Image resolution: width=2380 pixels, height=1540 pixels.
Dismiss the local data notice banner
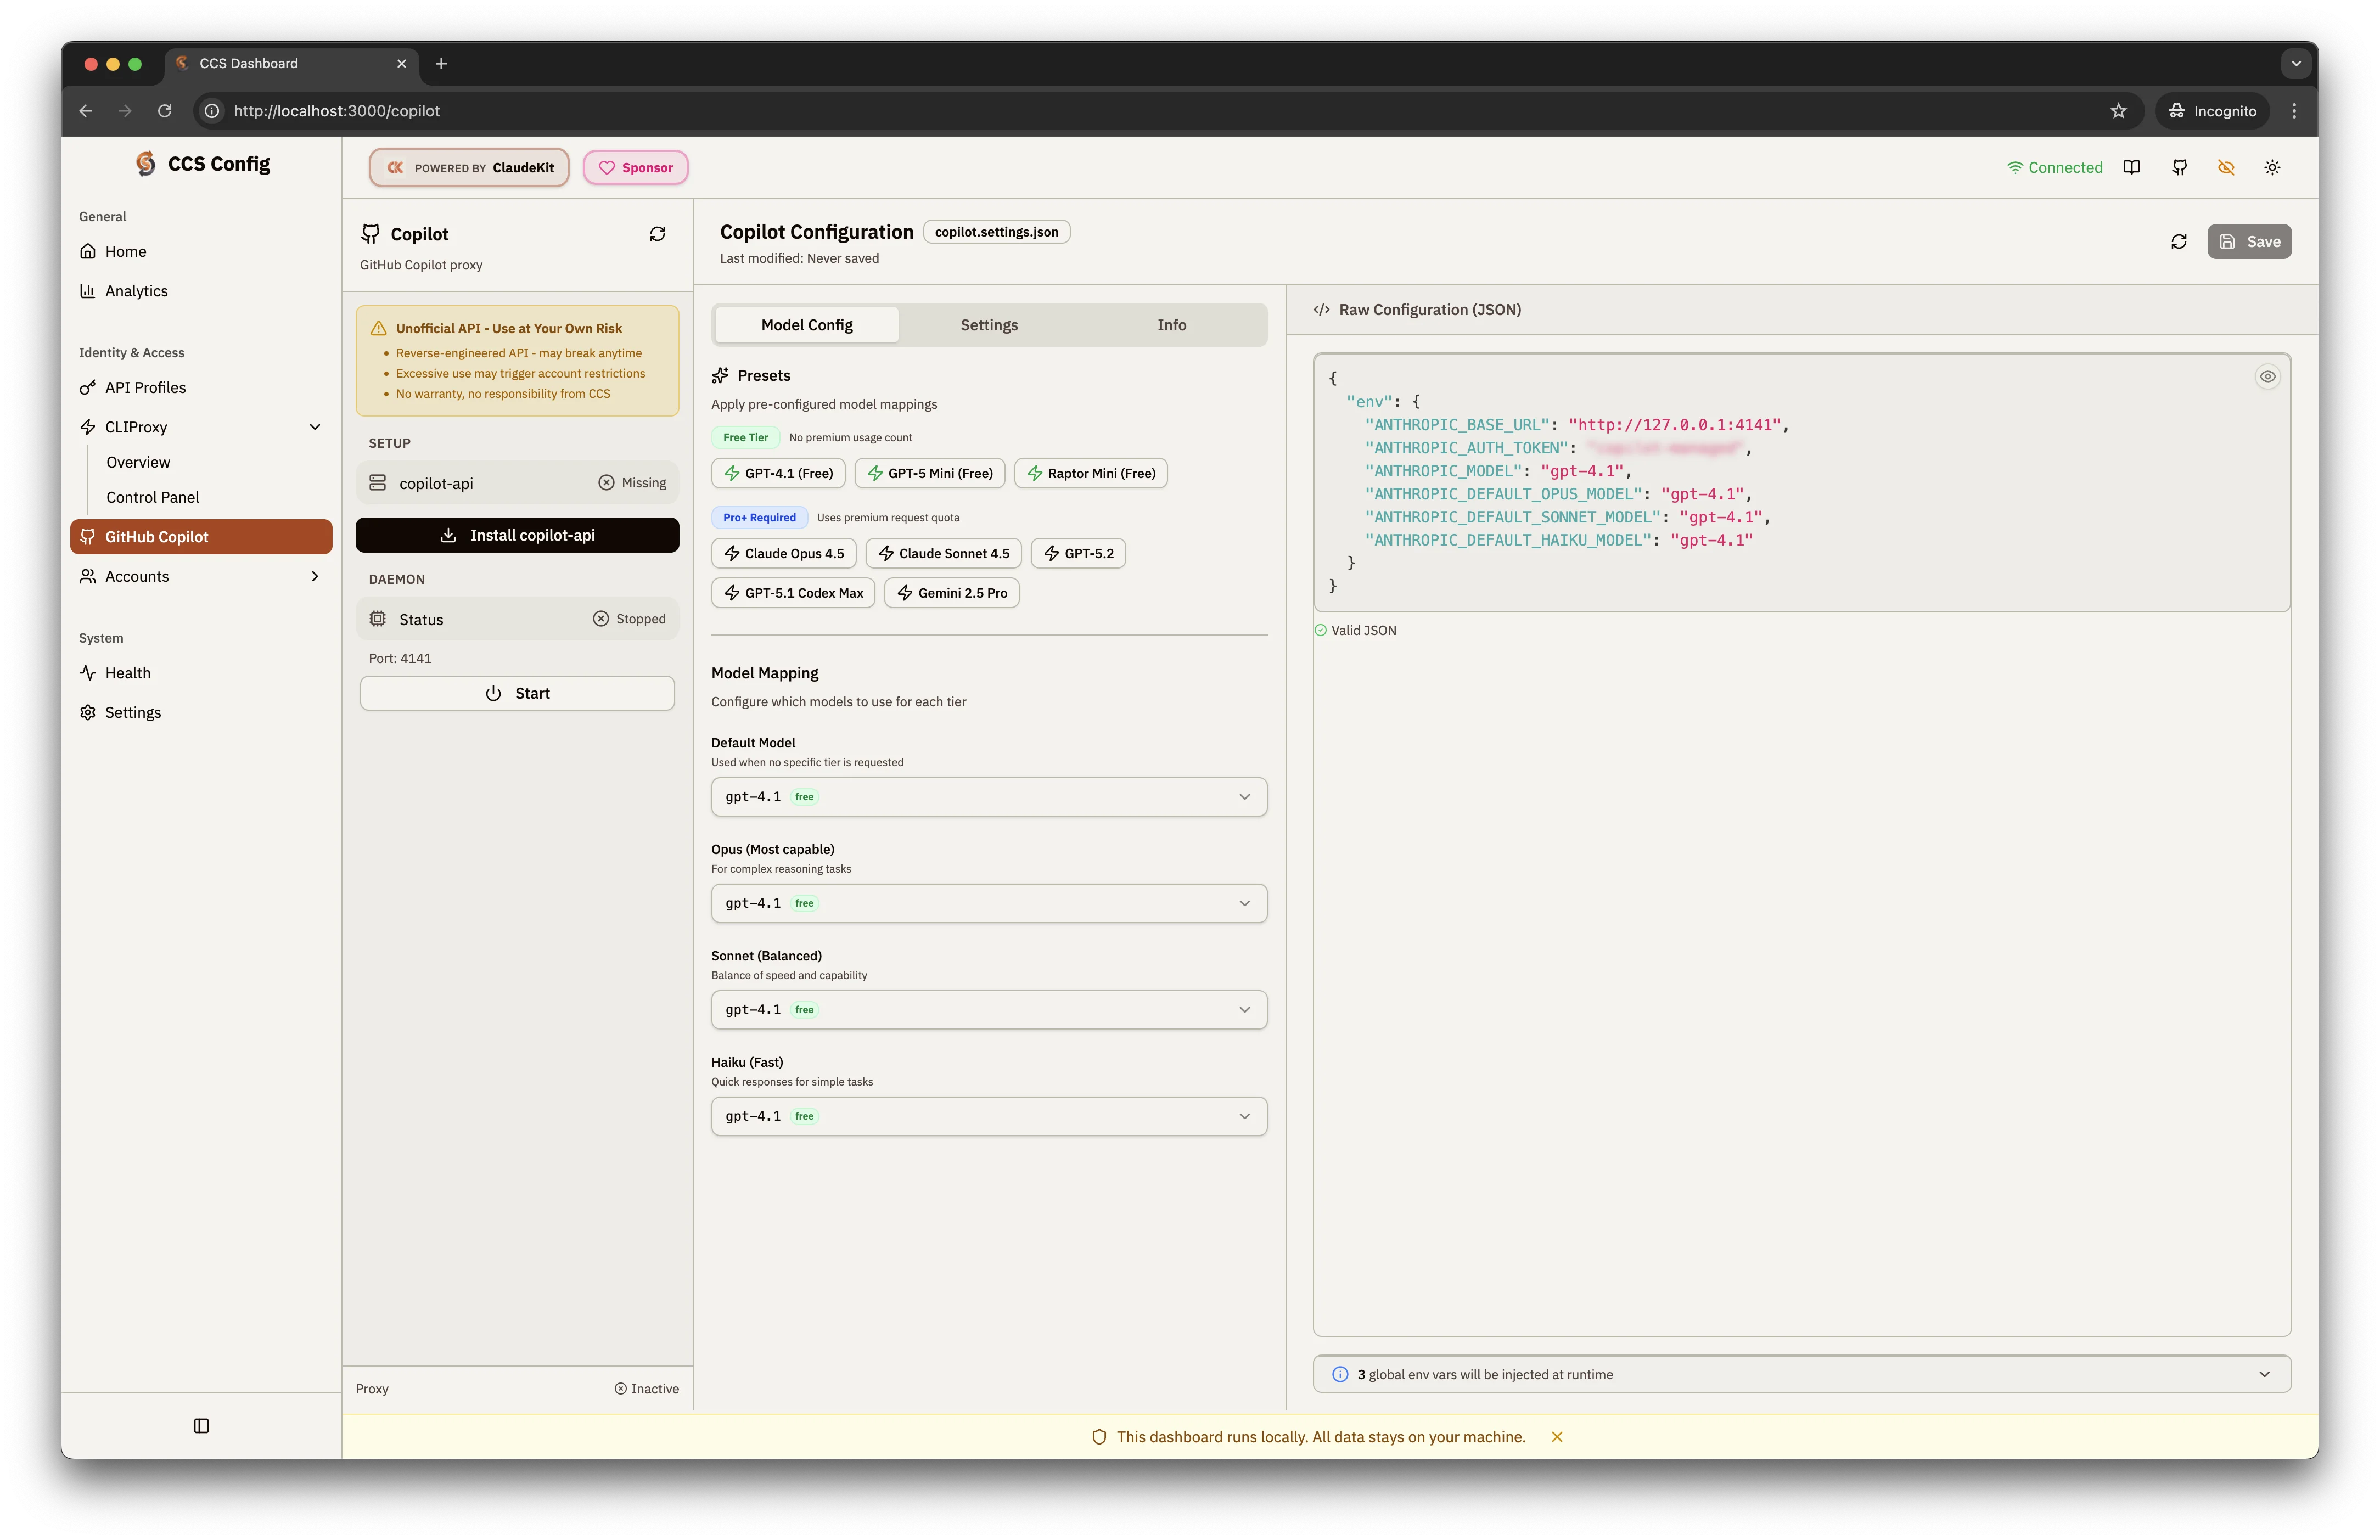(1557, 1437)
